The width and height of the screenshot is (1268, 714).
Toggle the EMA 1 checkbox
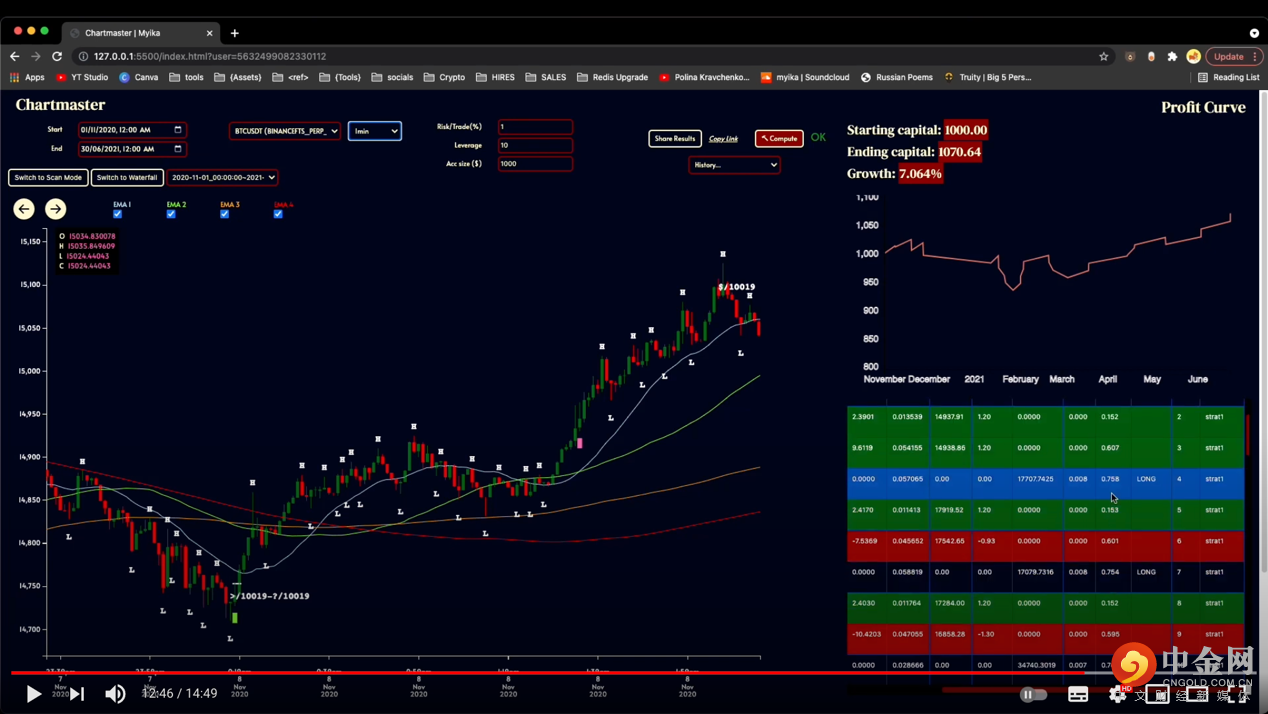(x=118, y=214)
